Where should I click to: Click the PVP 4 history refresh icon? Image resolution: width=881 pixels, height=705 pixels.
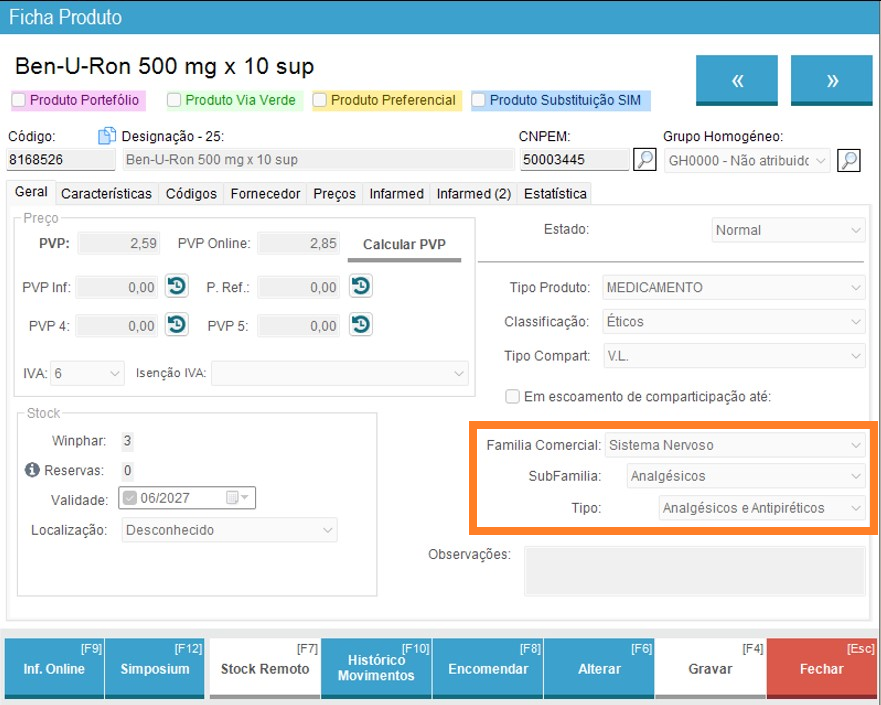click(x=176, y=324)
